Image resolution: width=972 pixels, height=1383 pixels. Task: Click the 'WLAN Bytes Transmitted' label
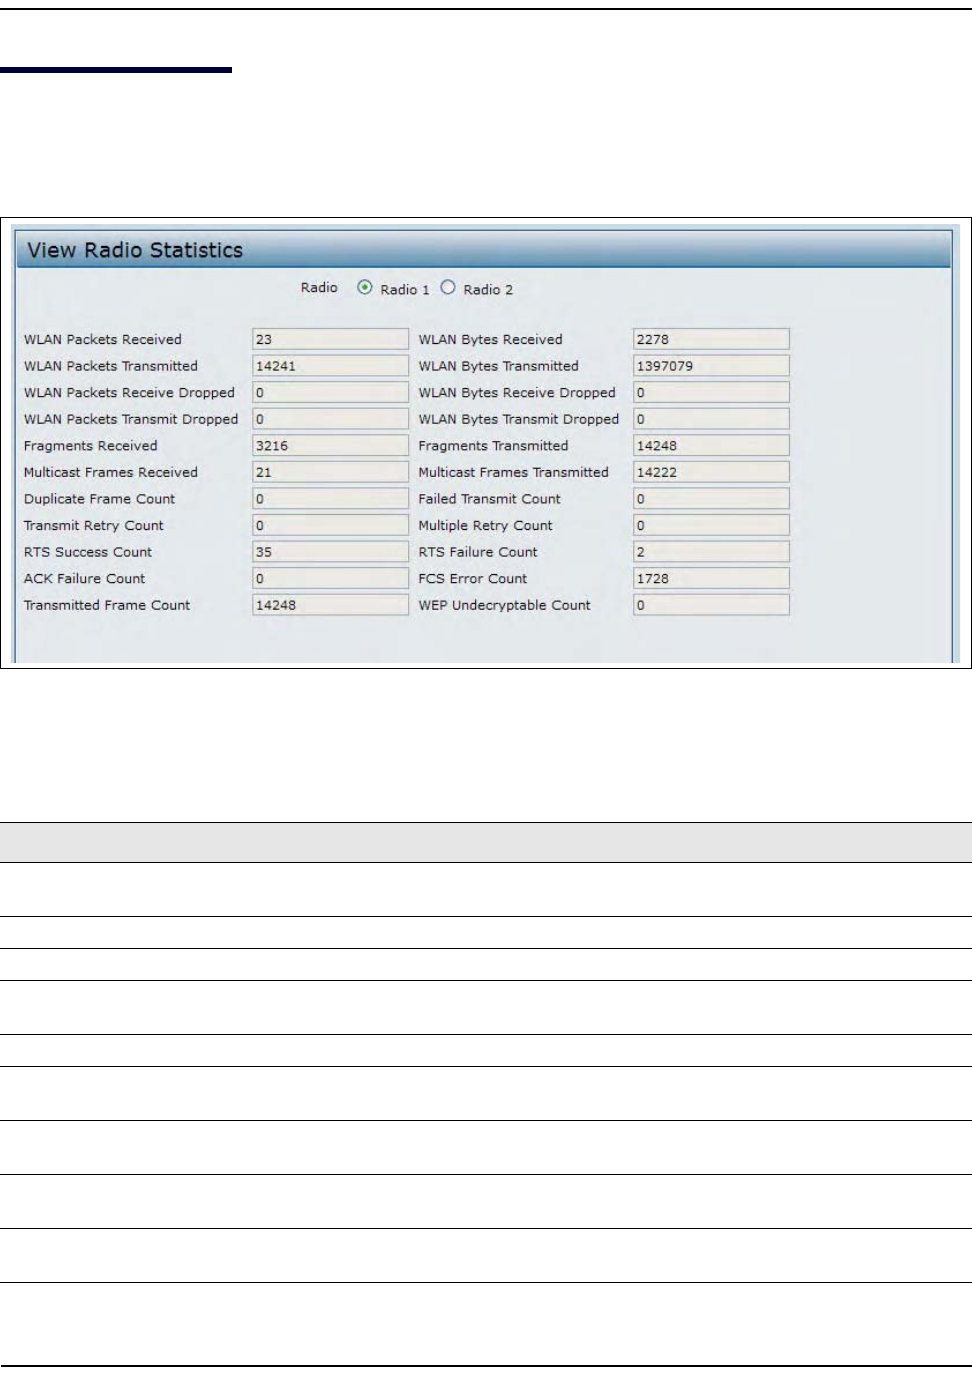[498, 366]
